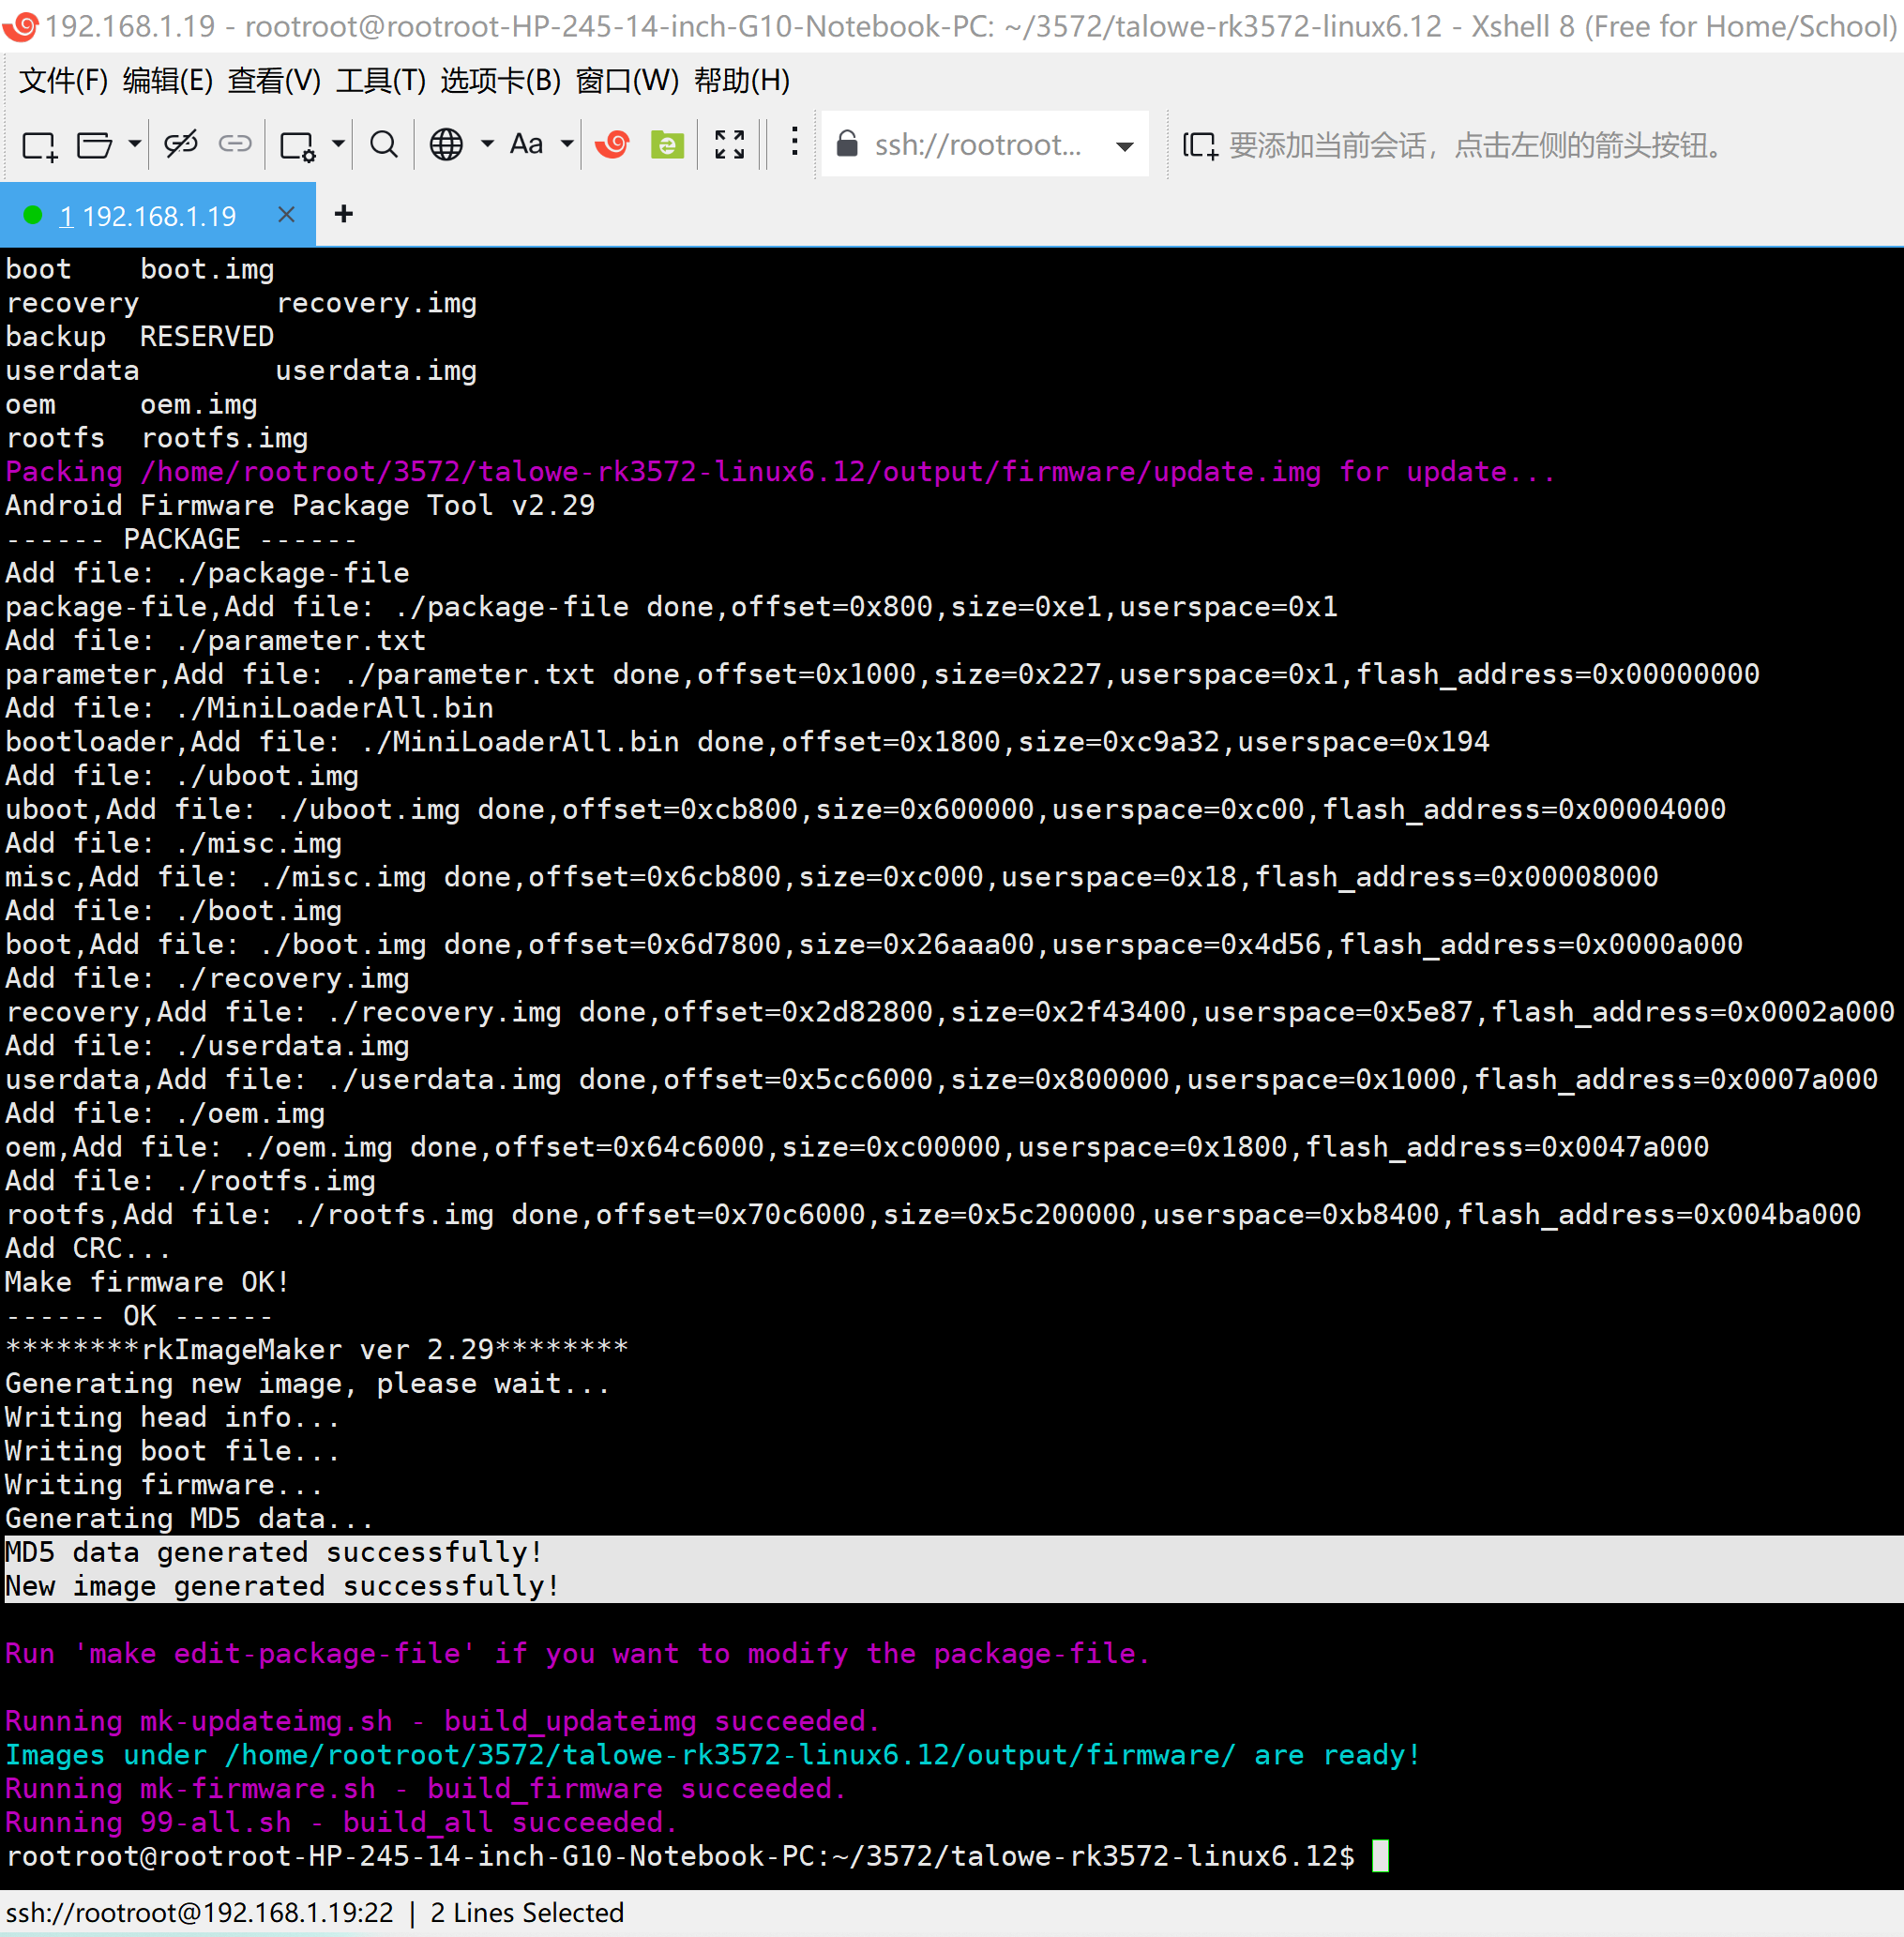
Task: Click 'Make firmware OK!' text
Action: pos(147,1282)
